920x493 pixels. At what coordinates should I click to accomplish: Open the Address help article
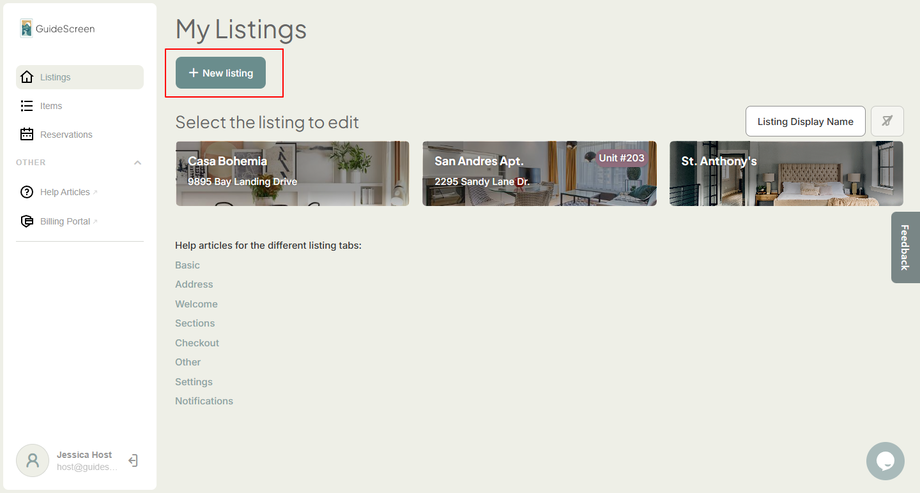[x=194, y=285]
